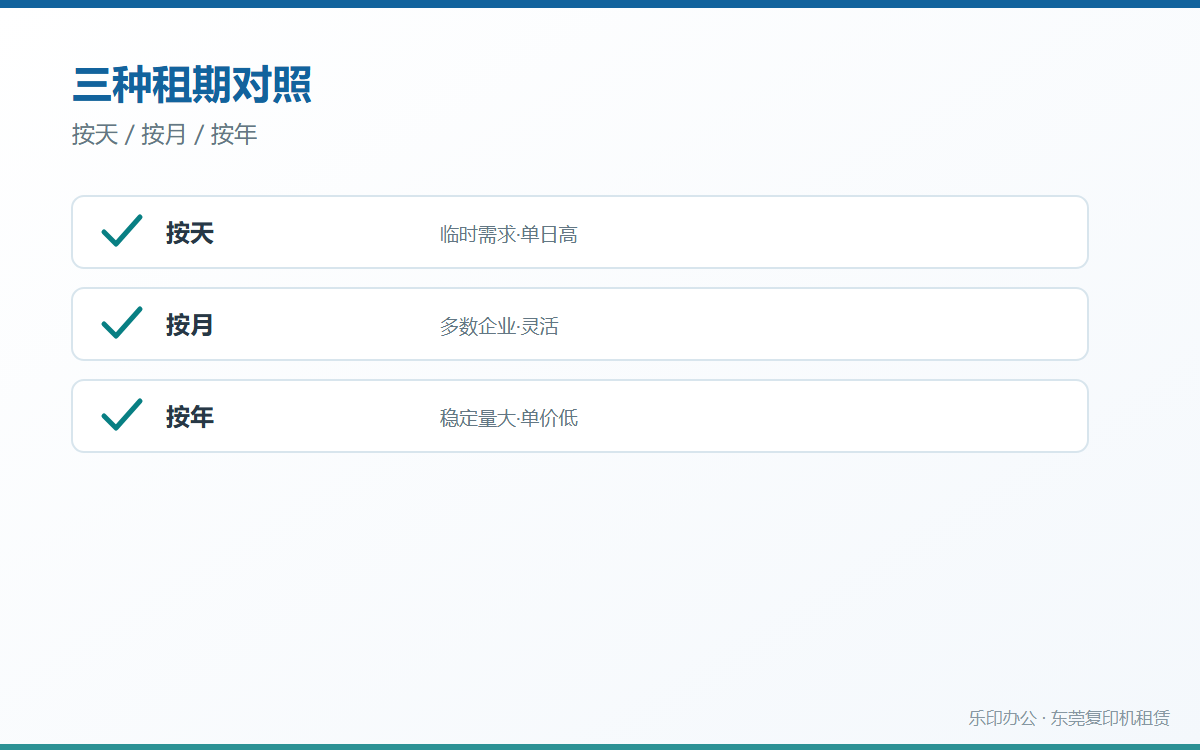
Task: Select the 按月 row label
Action: [x=190, y=326]
